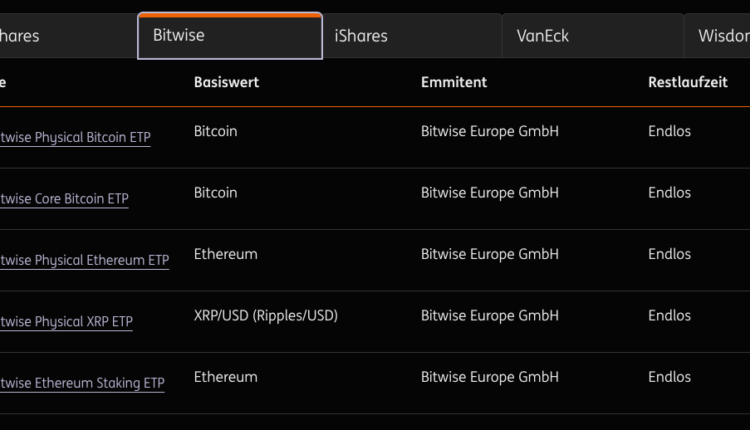Select the cut-off tab left of Bitwise
Image resolution: width=750 pixels, height=430 pixels.
click(60, 36)
